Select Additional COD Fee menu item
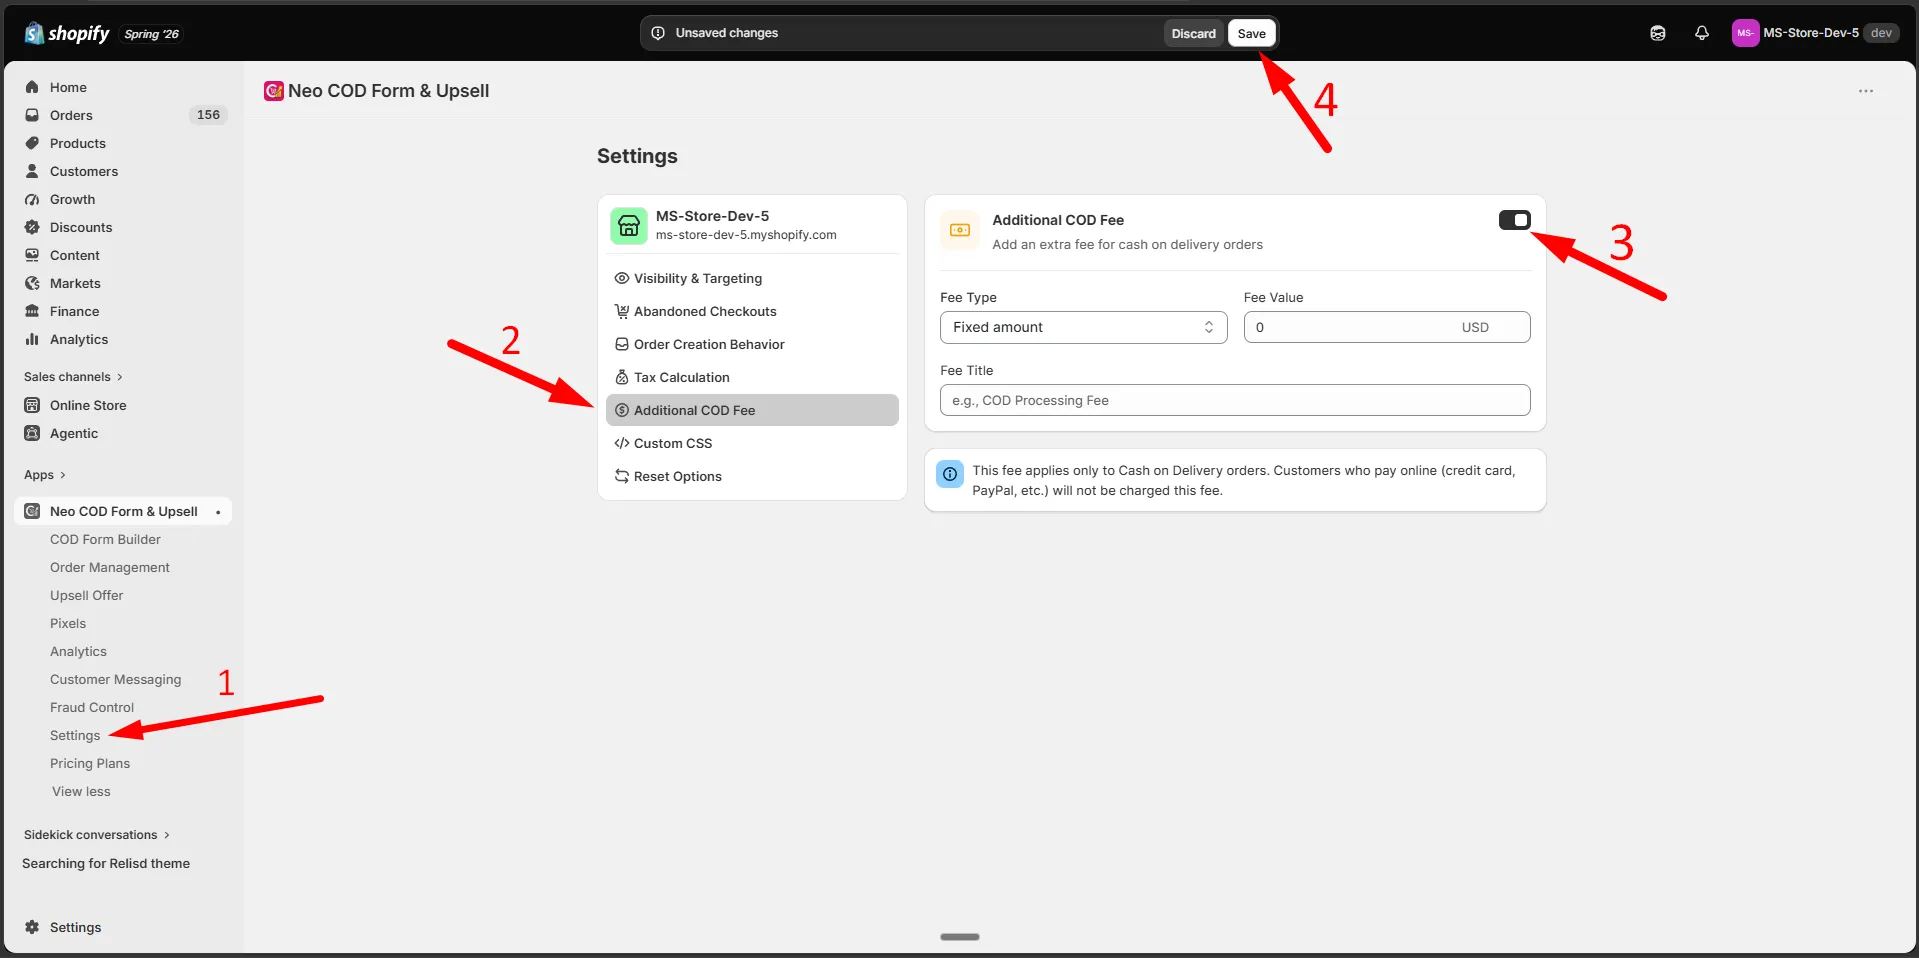Image resolution: width=1919 pixels, height=958 pixels. coord(752,410)
